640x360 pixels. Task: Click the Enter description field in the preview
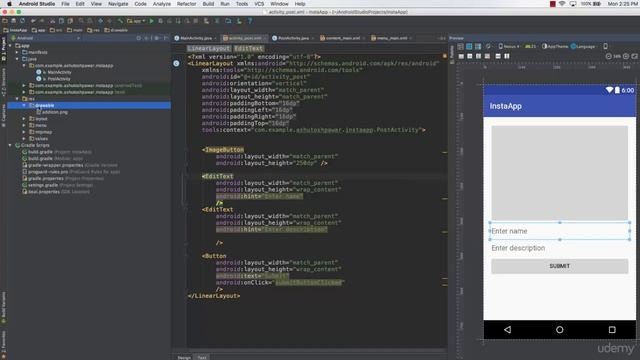[560, 248]
